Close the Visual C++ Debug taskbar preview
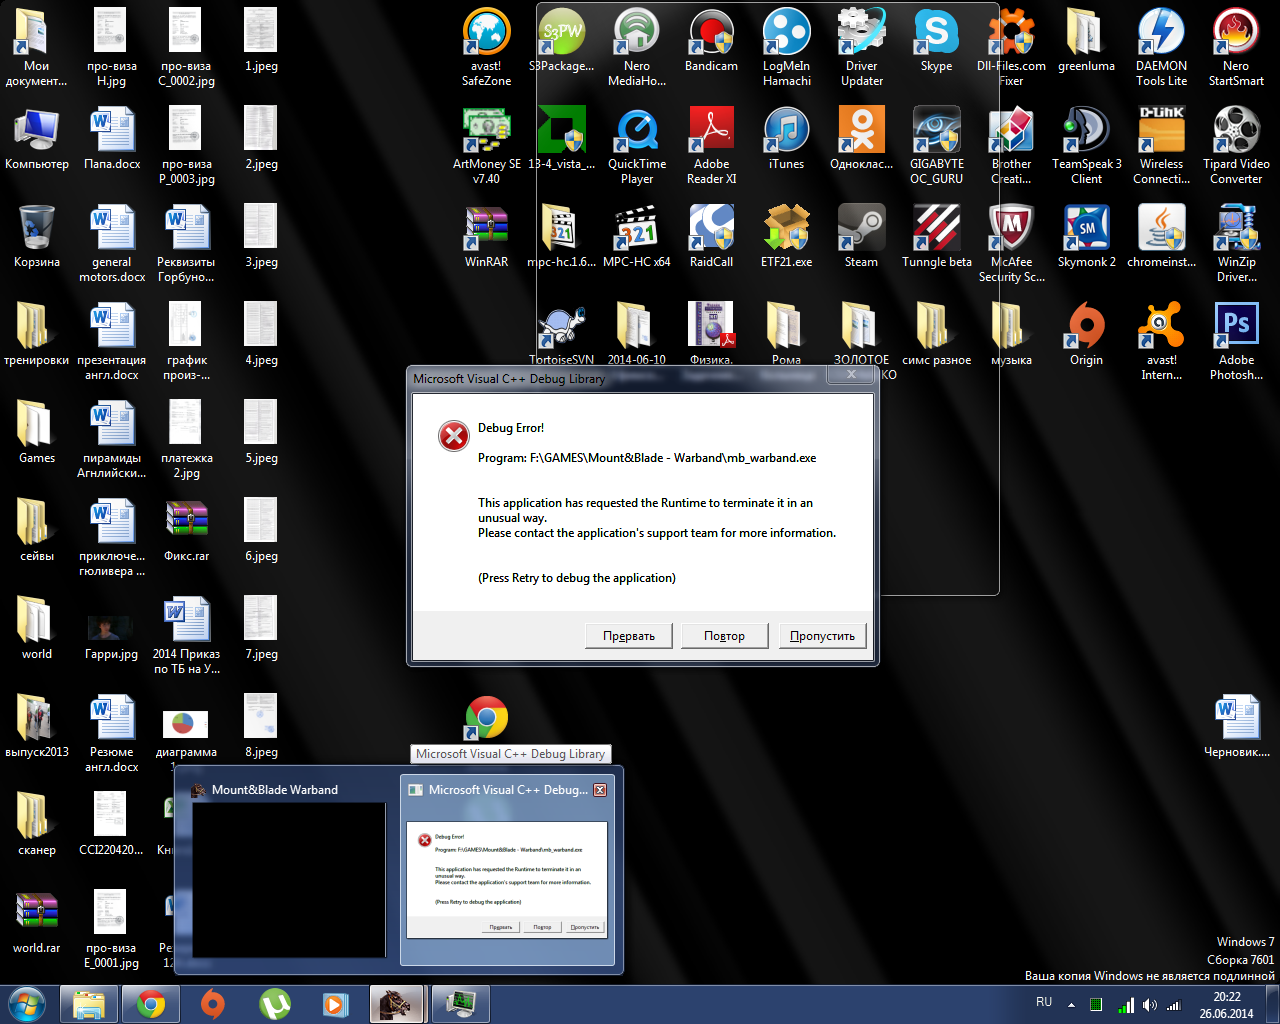 tap(600, 790)
